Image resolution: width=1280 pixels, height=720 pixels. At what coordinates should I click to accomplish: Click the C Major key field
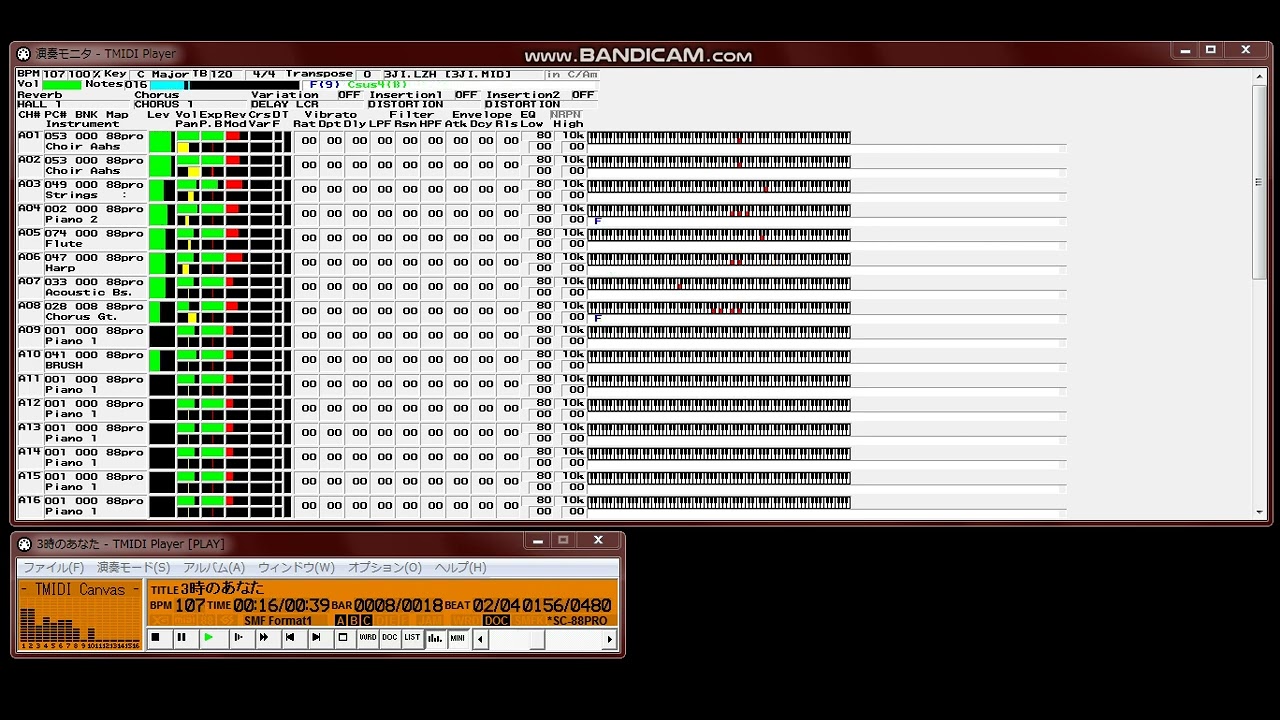(x=163, y=74)
